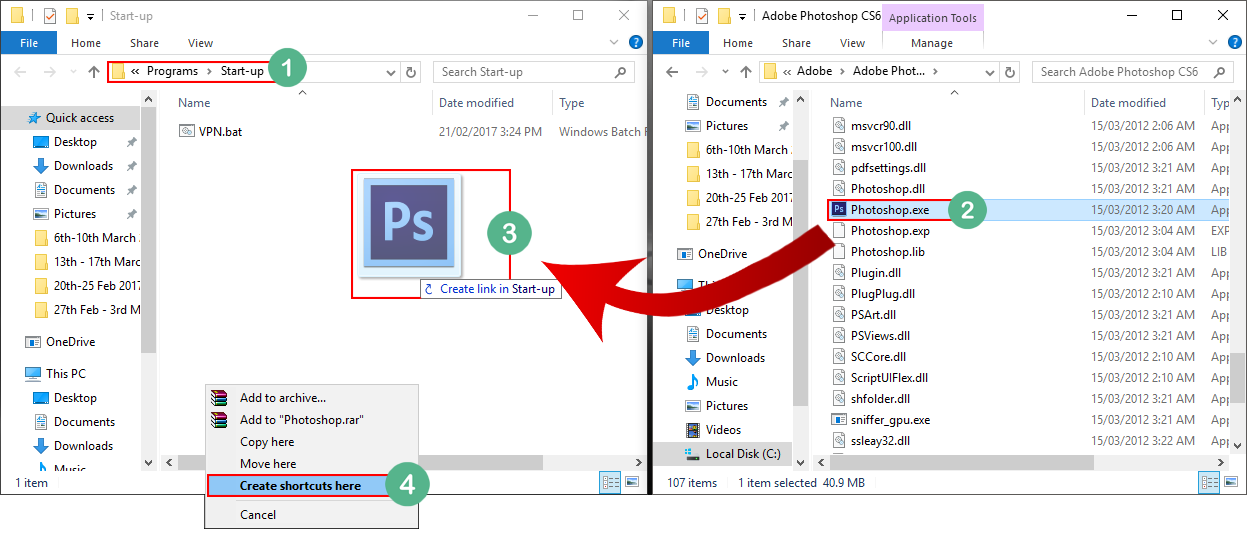Open the Home tab in Photoshop CS6 window
Viewport: 1247px width, 549px height.
coord(738,43)
